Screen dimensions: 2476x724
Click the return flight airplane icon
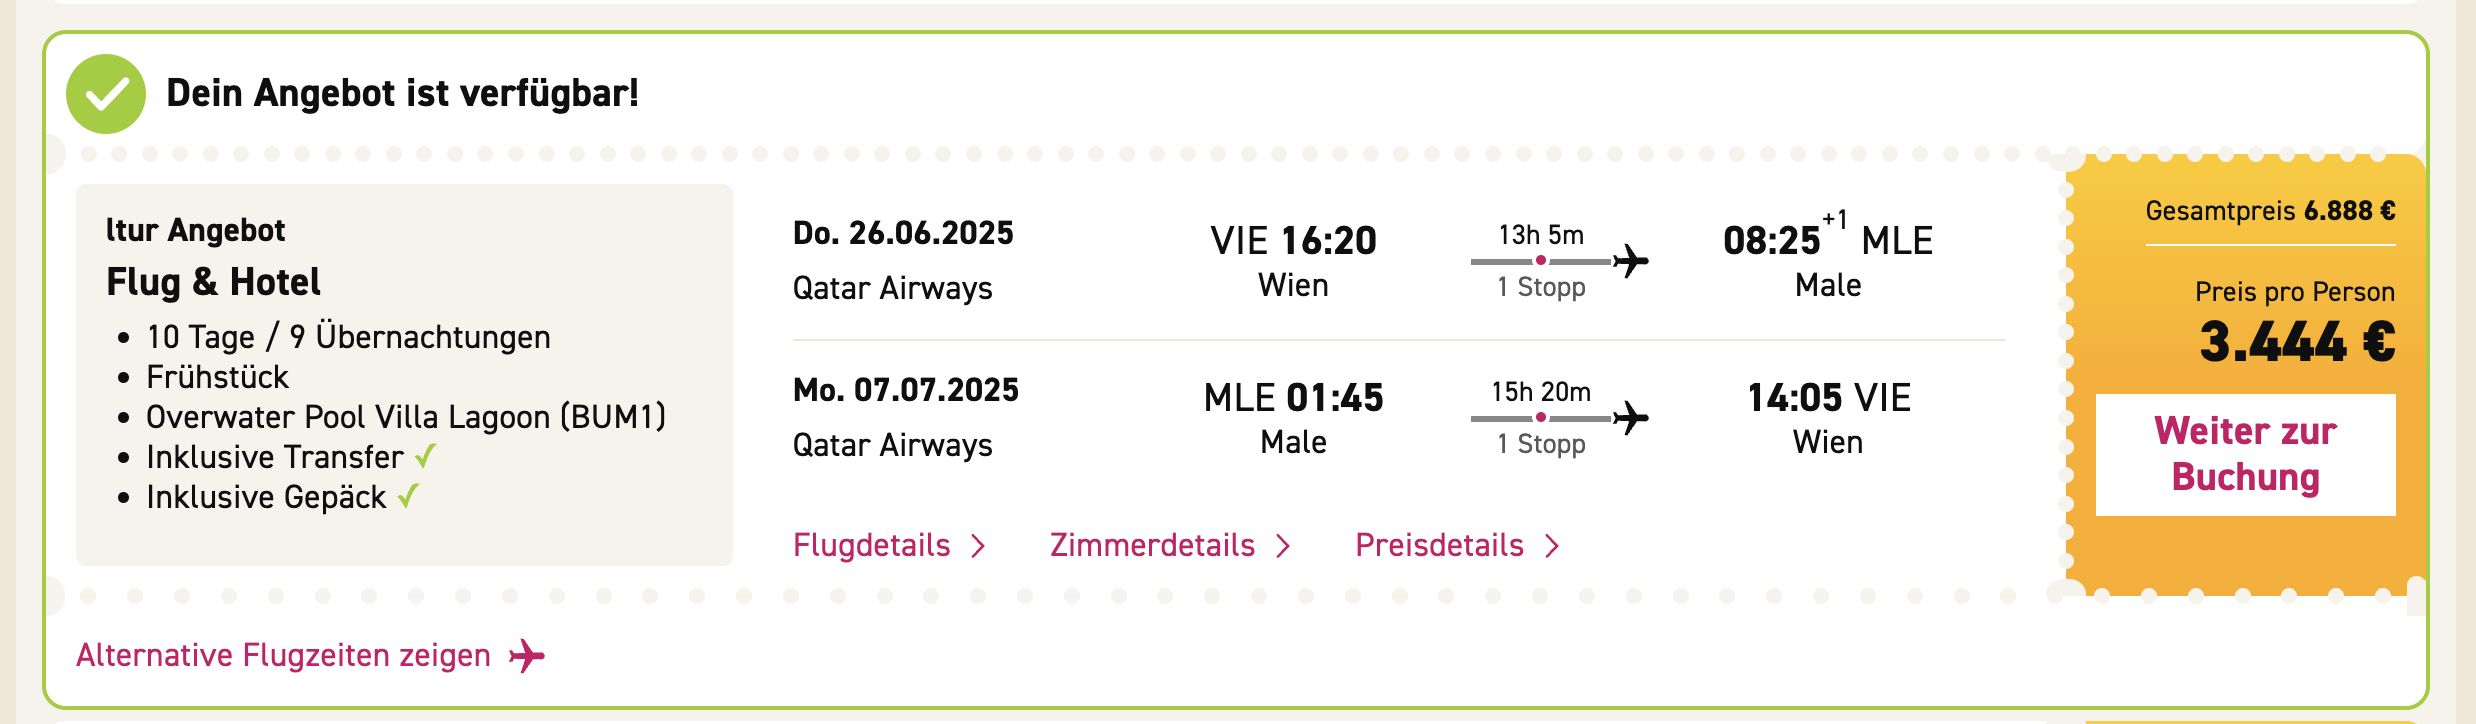(1631, 418)
